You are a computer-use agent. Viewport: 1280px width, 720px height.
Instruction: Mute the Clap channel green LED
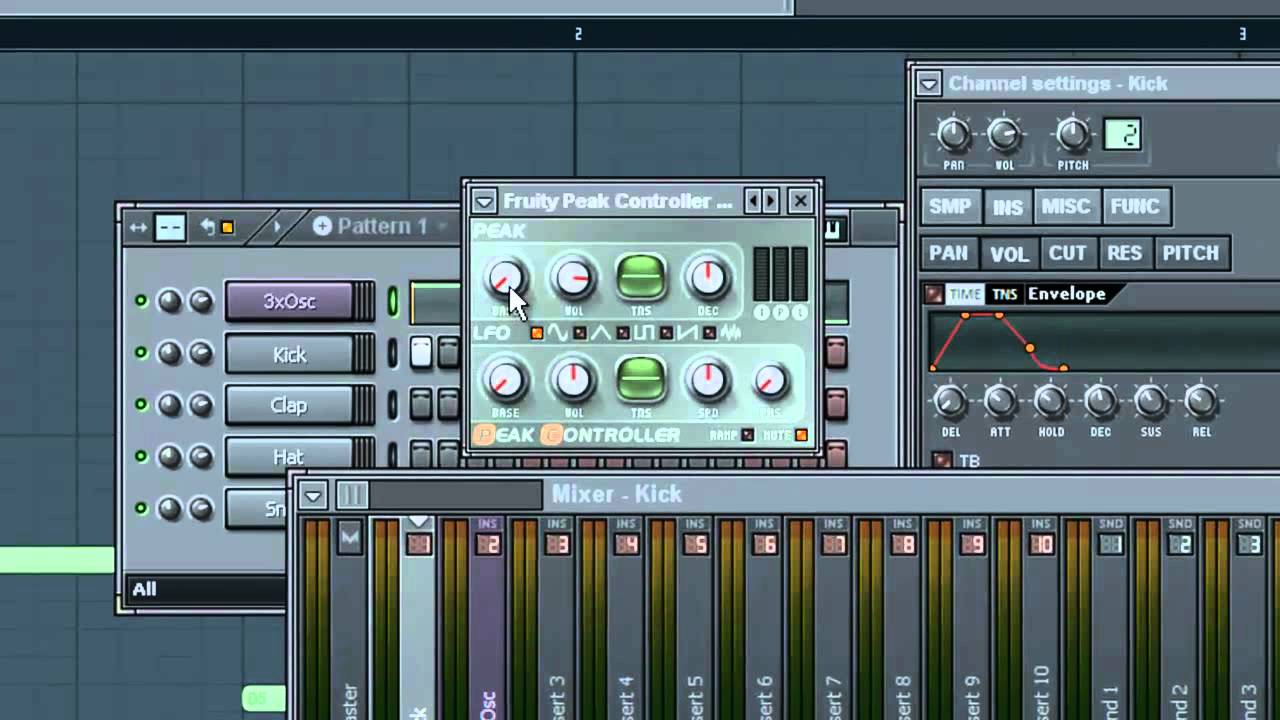click(x=141, y=405)
